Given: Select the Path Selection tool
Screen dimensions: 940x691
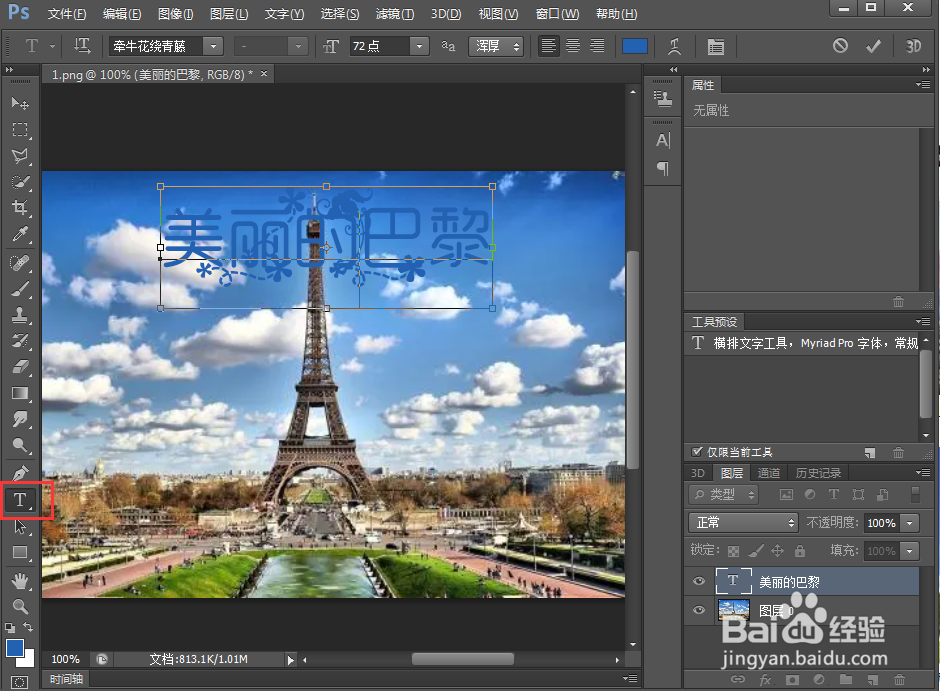Looking at the screenshot, I should click(20, 526).
